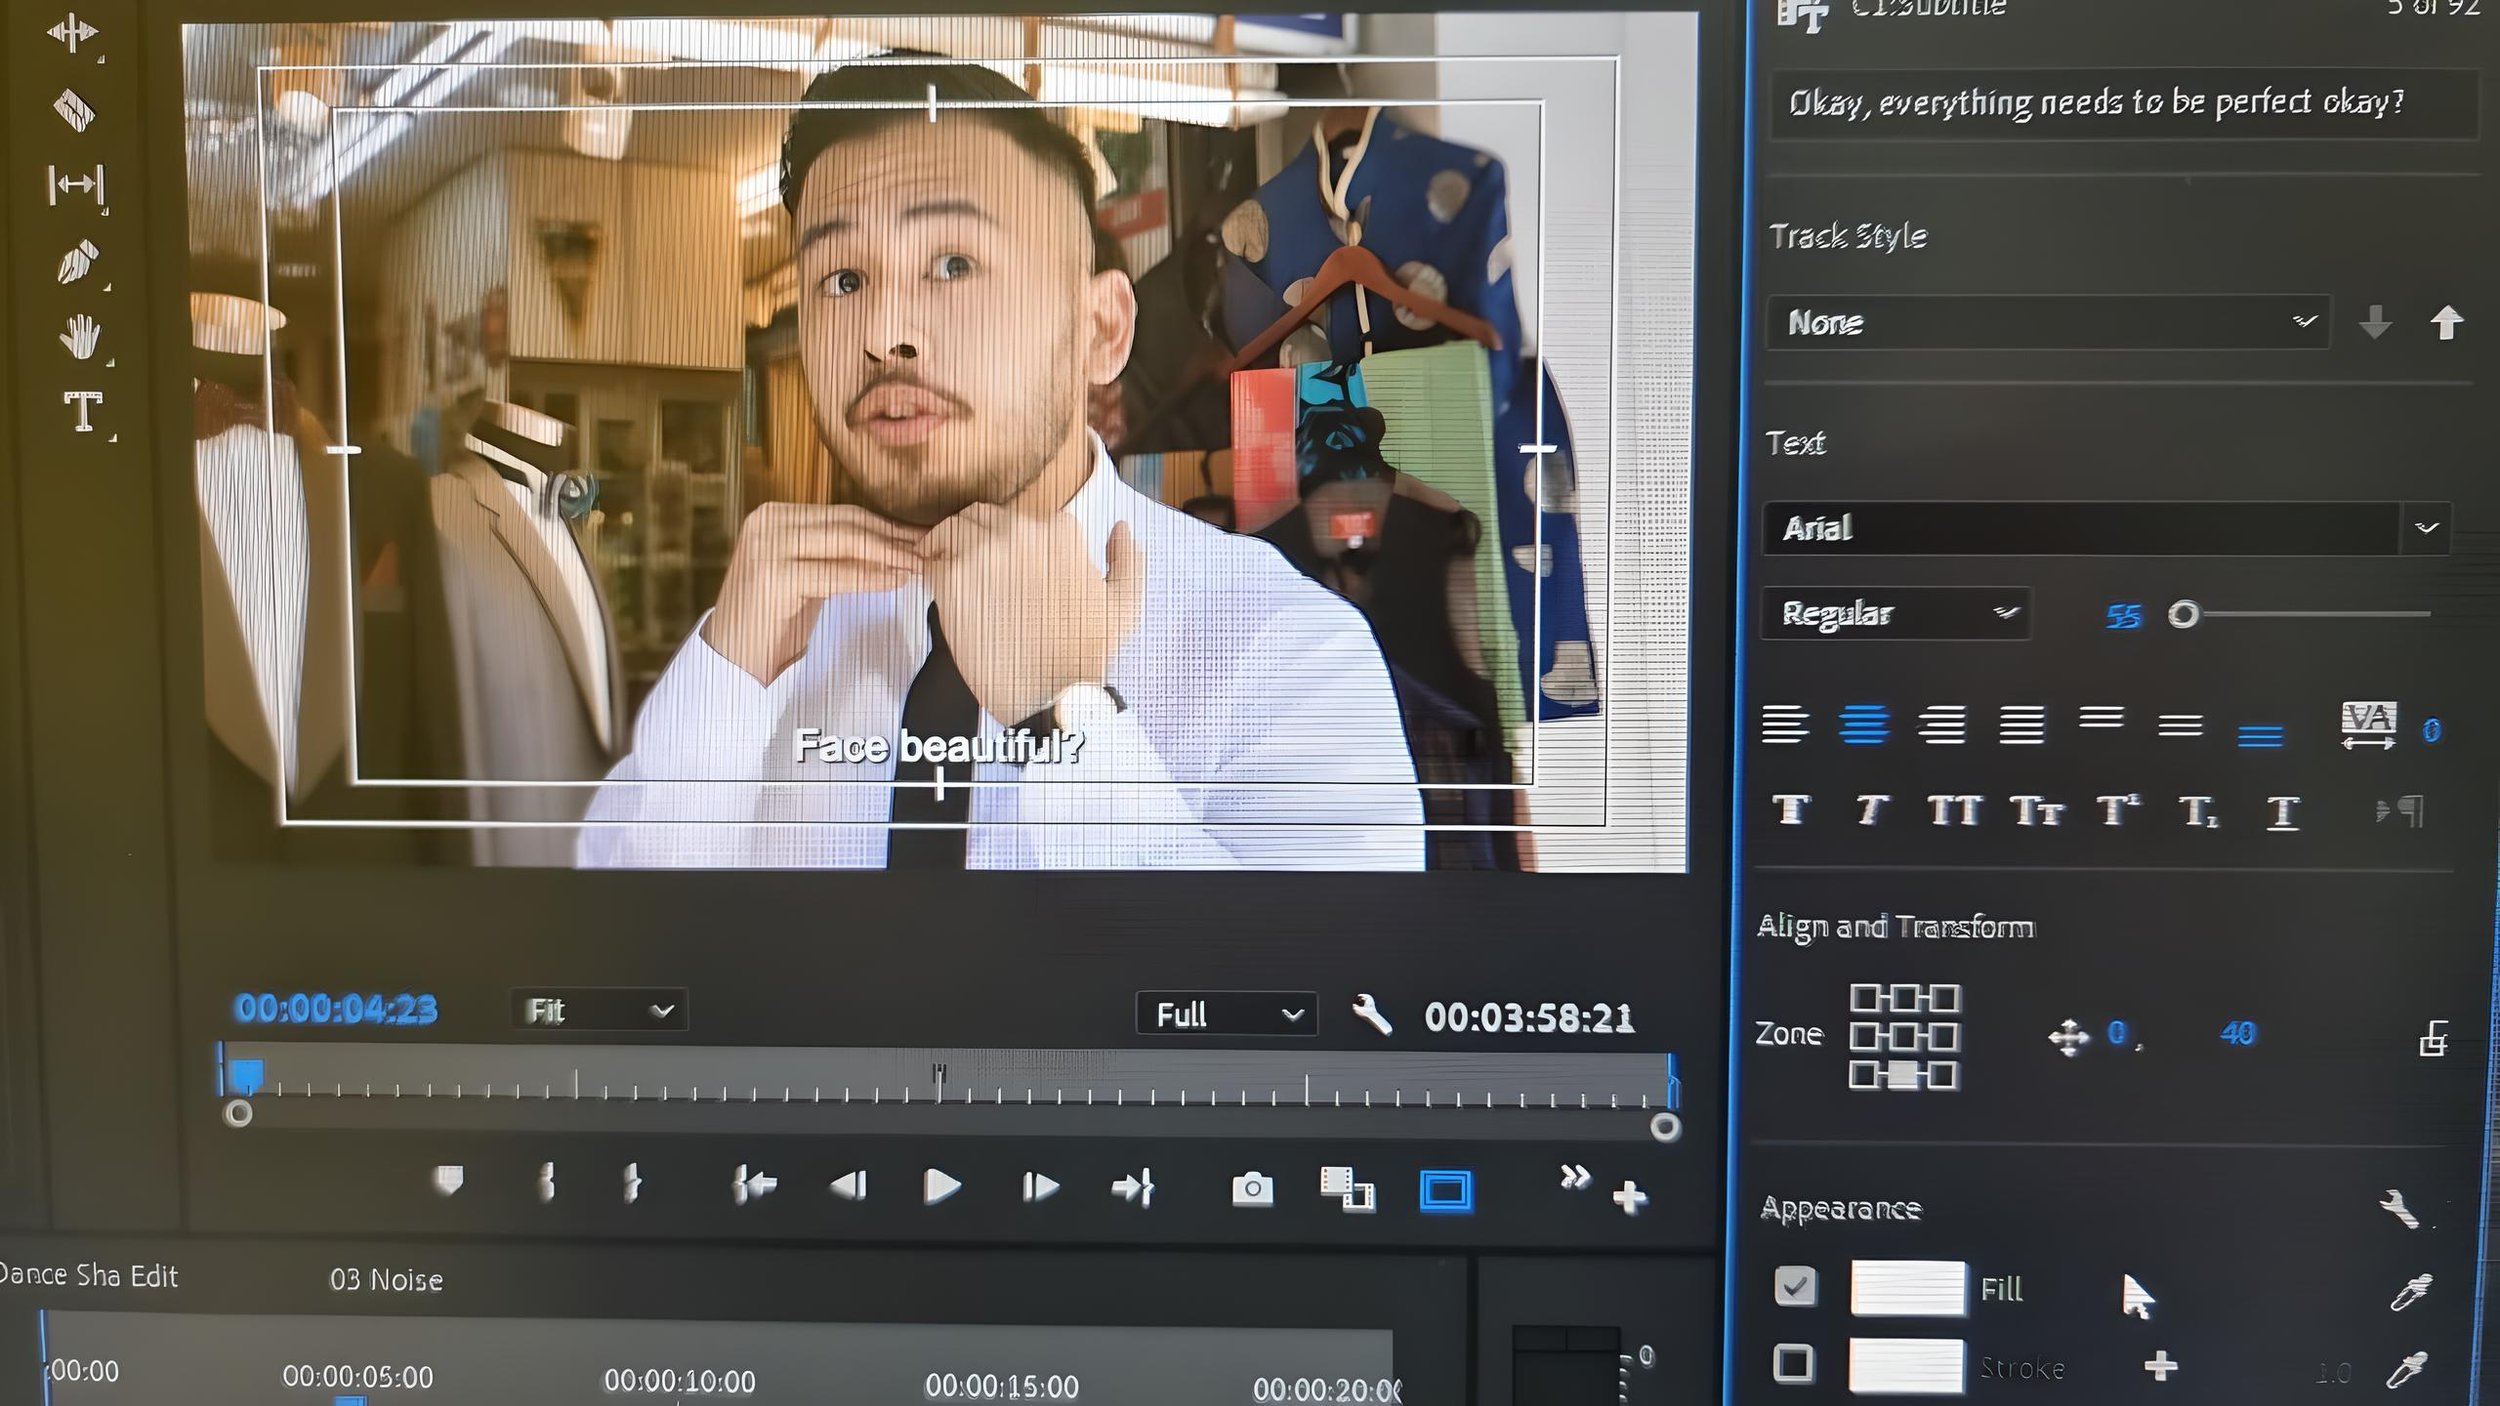Click the Underline text style icon
This screenshot has height=1406, width=2500.
pos(2282,812)
